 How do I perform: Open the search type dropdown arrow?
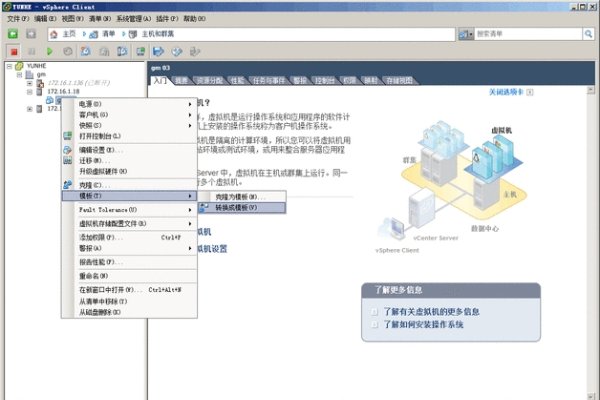[470, 33]
